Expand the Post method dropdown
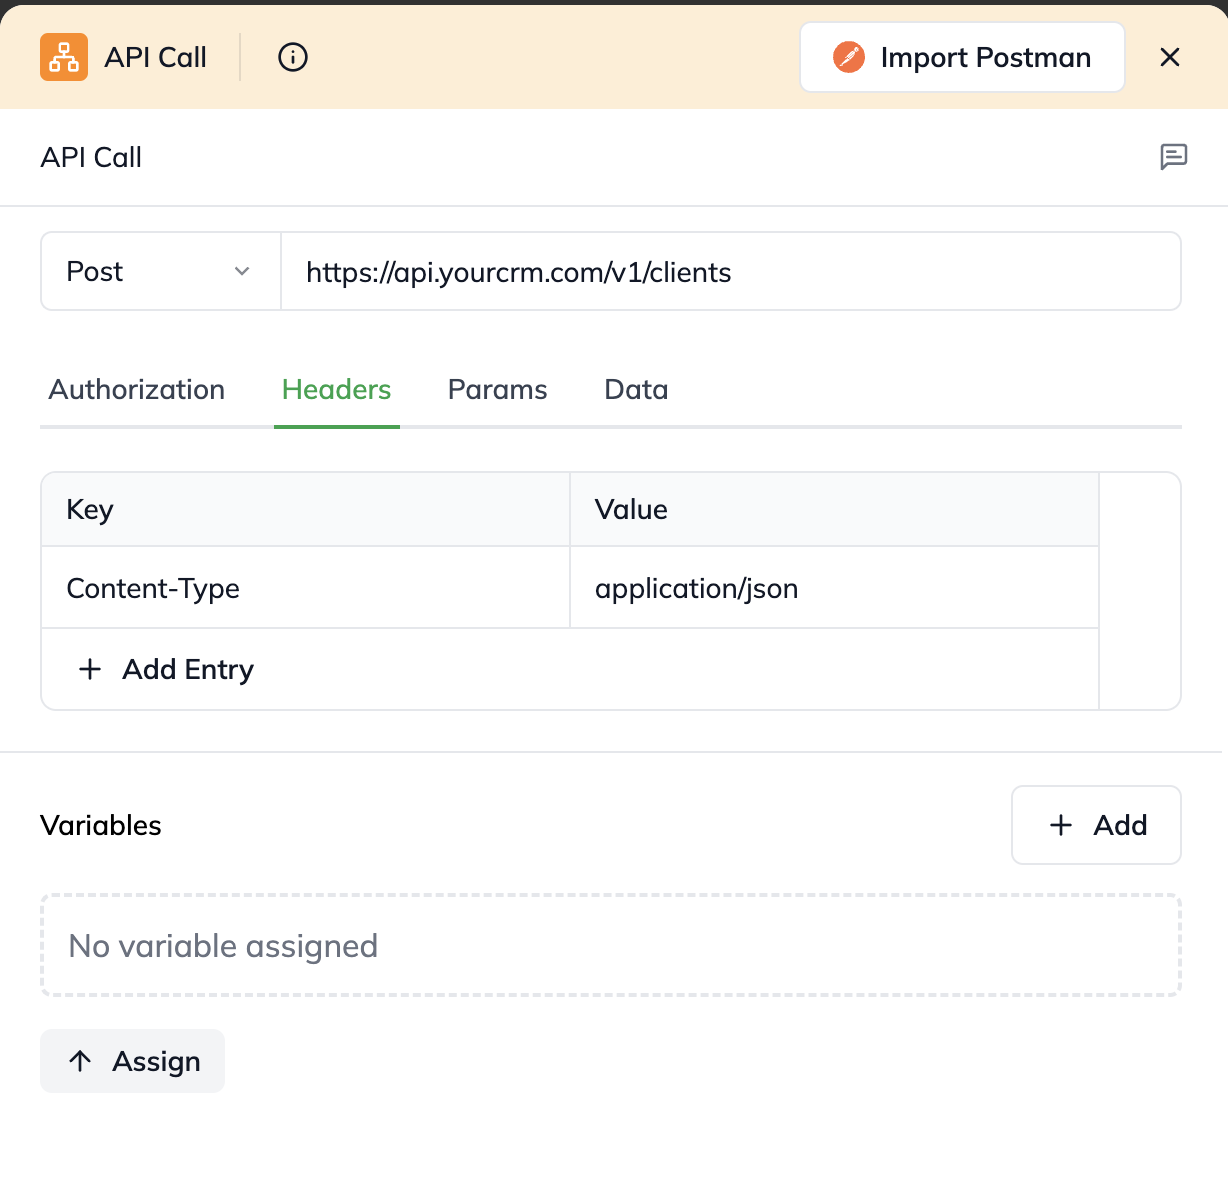 pos(160,272)
